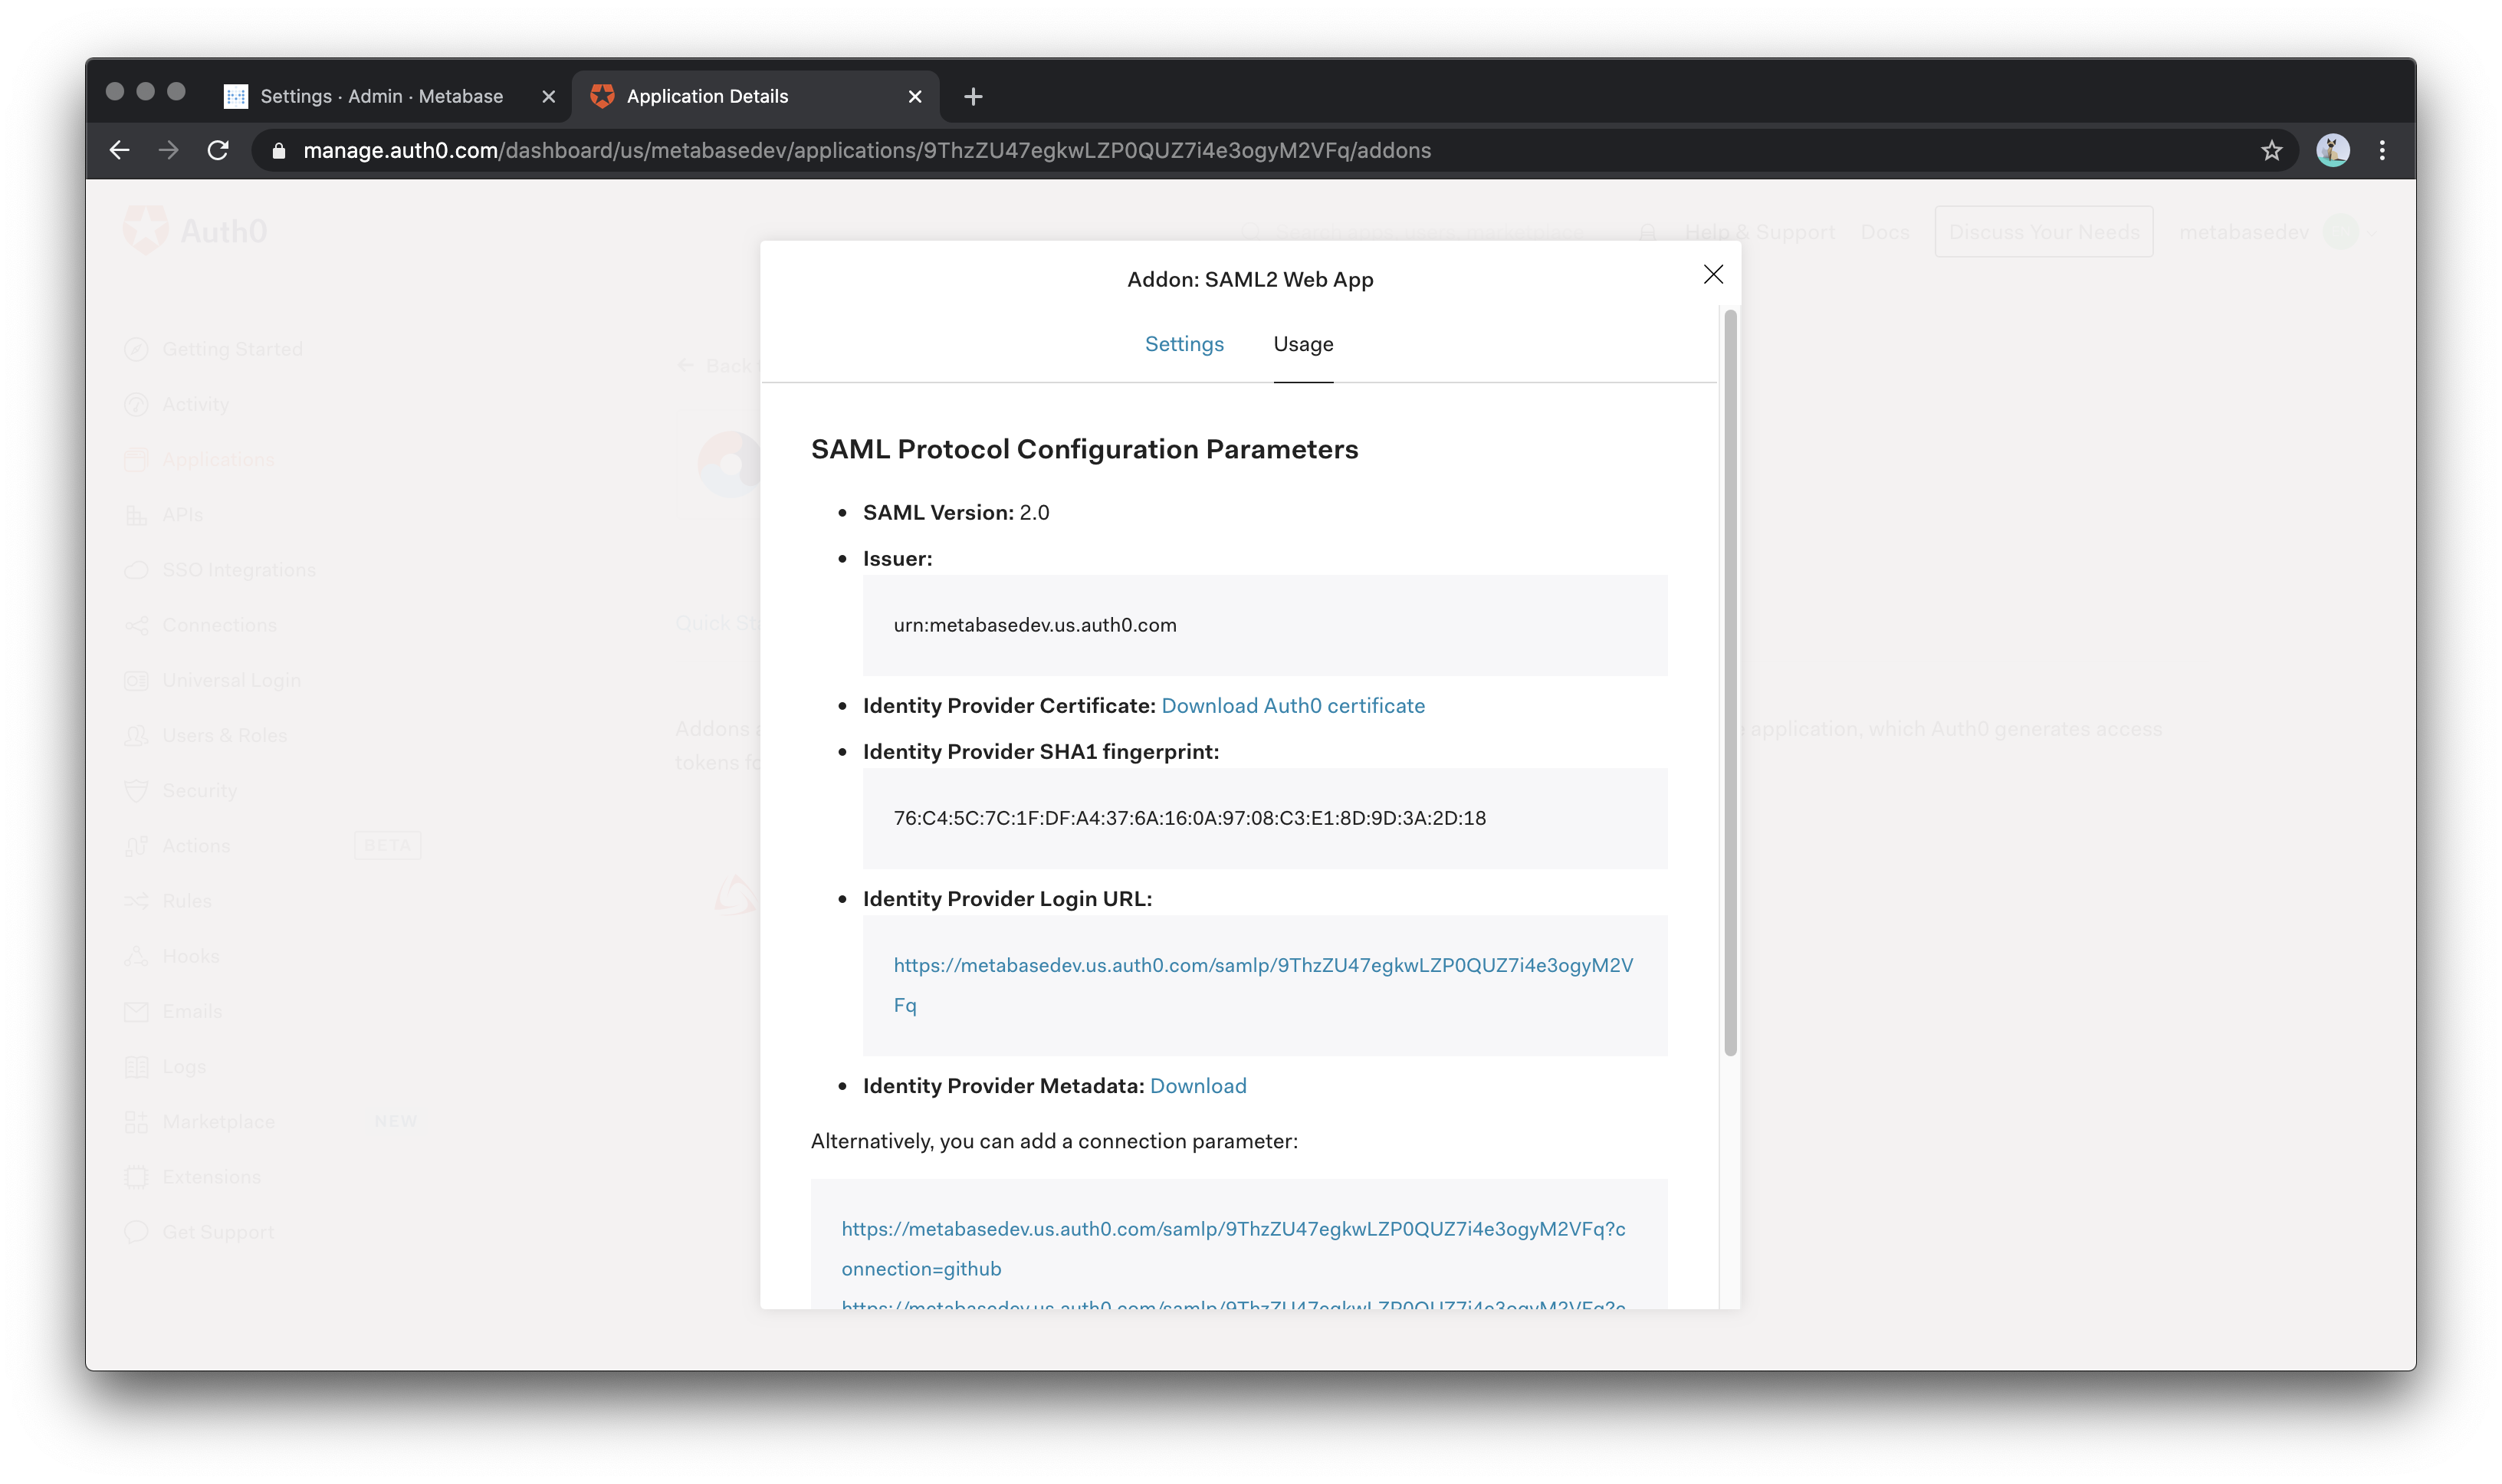Click the SHA1 fingerprint text field

pos(1264,816)
